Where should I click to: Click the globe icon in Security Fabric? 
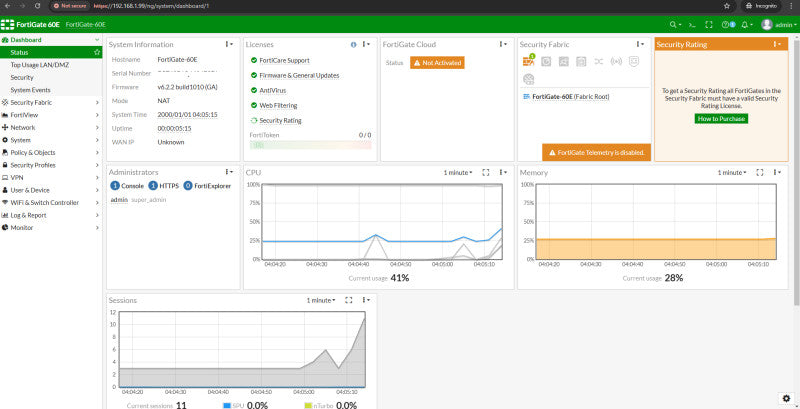[x=529, y=79]
